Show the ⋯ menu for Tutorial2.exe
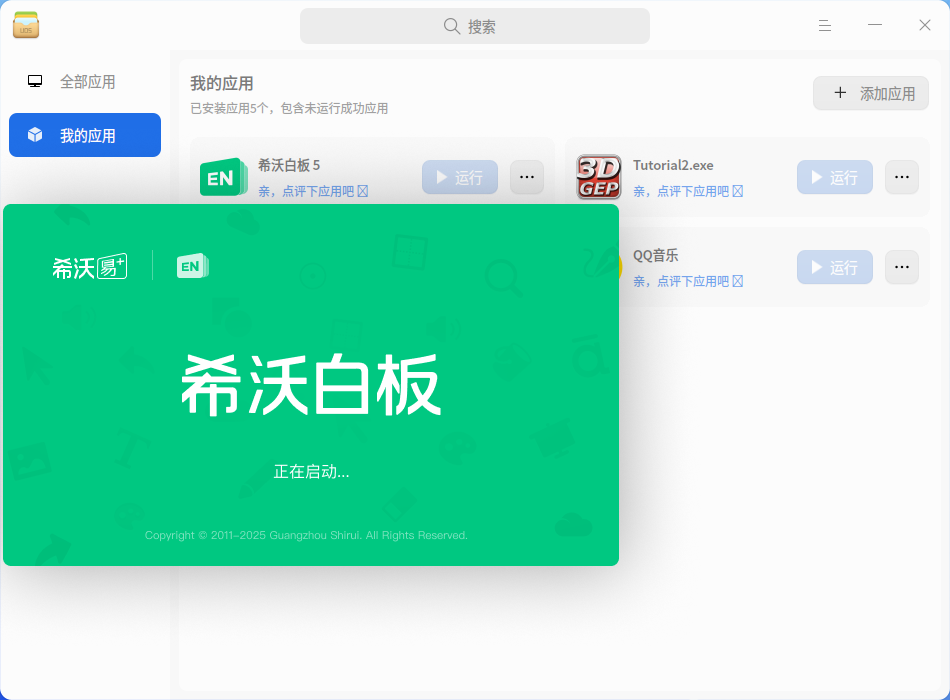This screenshot has height=700, width=950. [902, 177]
